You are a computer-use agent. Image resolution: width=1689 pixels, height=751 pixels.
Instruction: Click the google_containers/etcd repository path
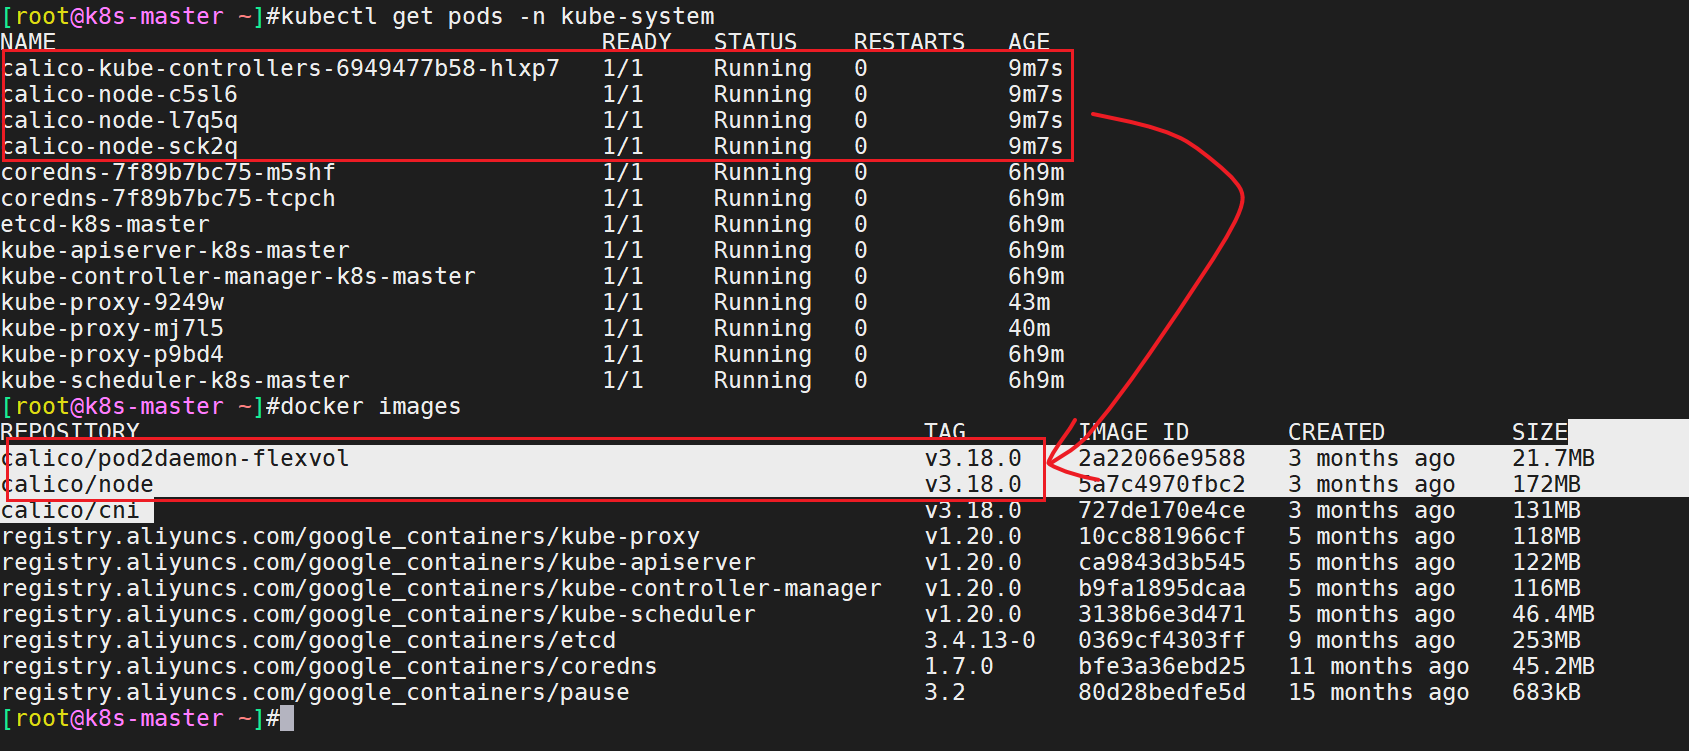(308, 640)
